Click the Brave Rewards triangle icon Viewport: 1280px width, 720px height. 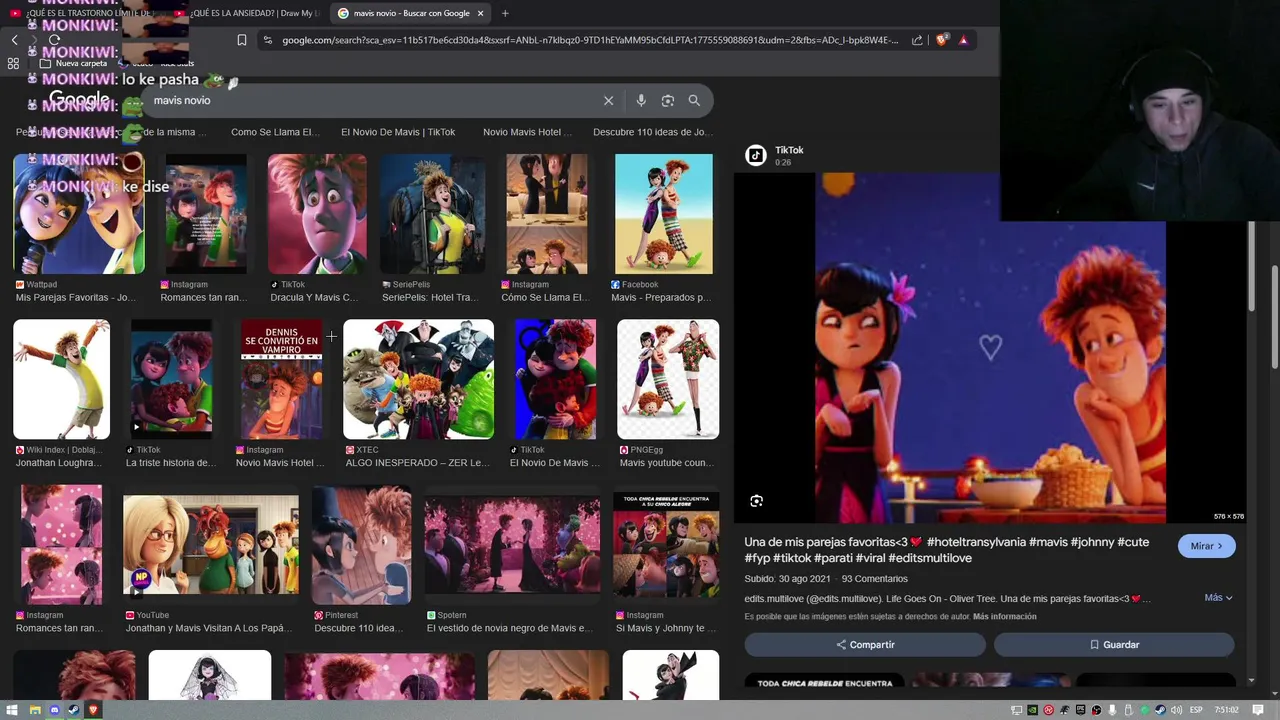[963, 40]
